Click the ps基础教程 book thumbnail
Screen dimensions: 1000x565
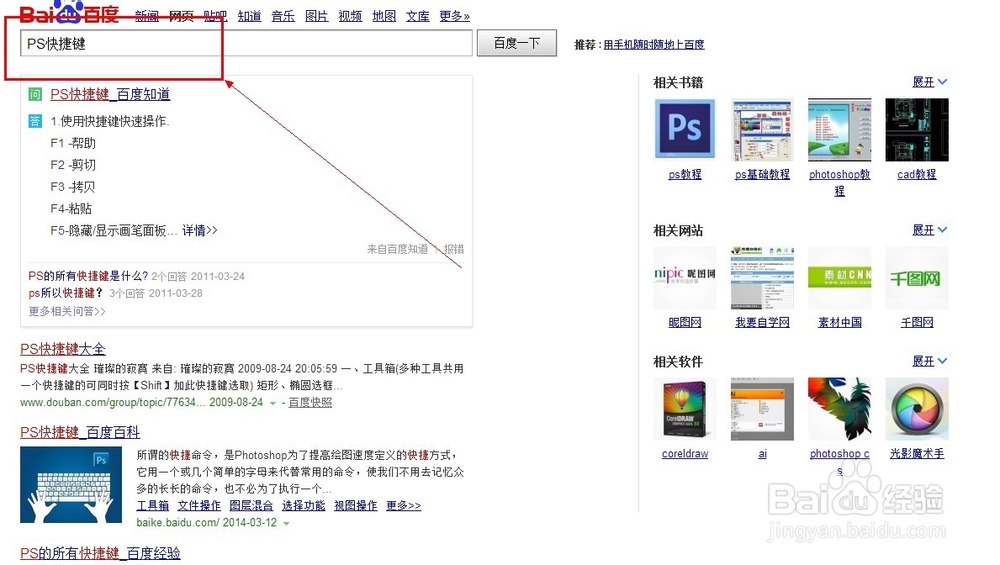[762, 130]
